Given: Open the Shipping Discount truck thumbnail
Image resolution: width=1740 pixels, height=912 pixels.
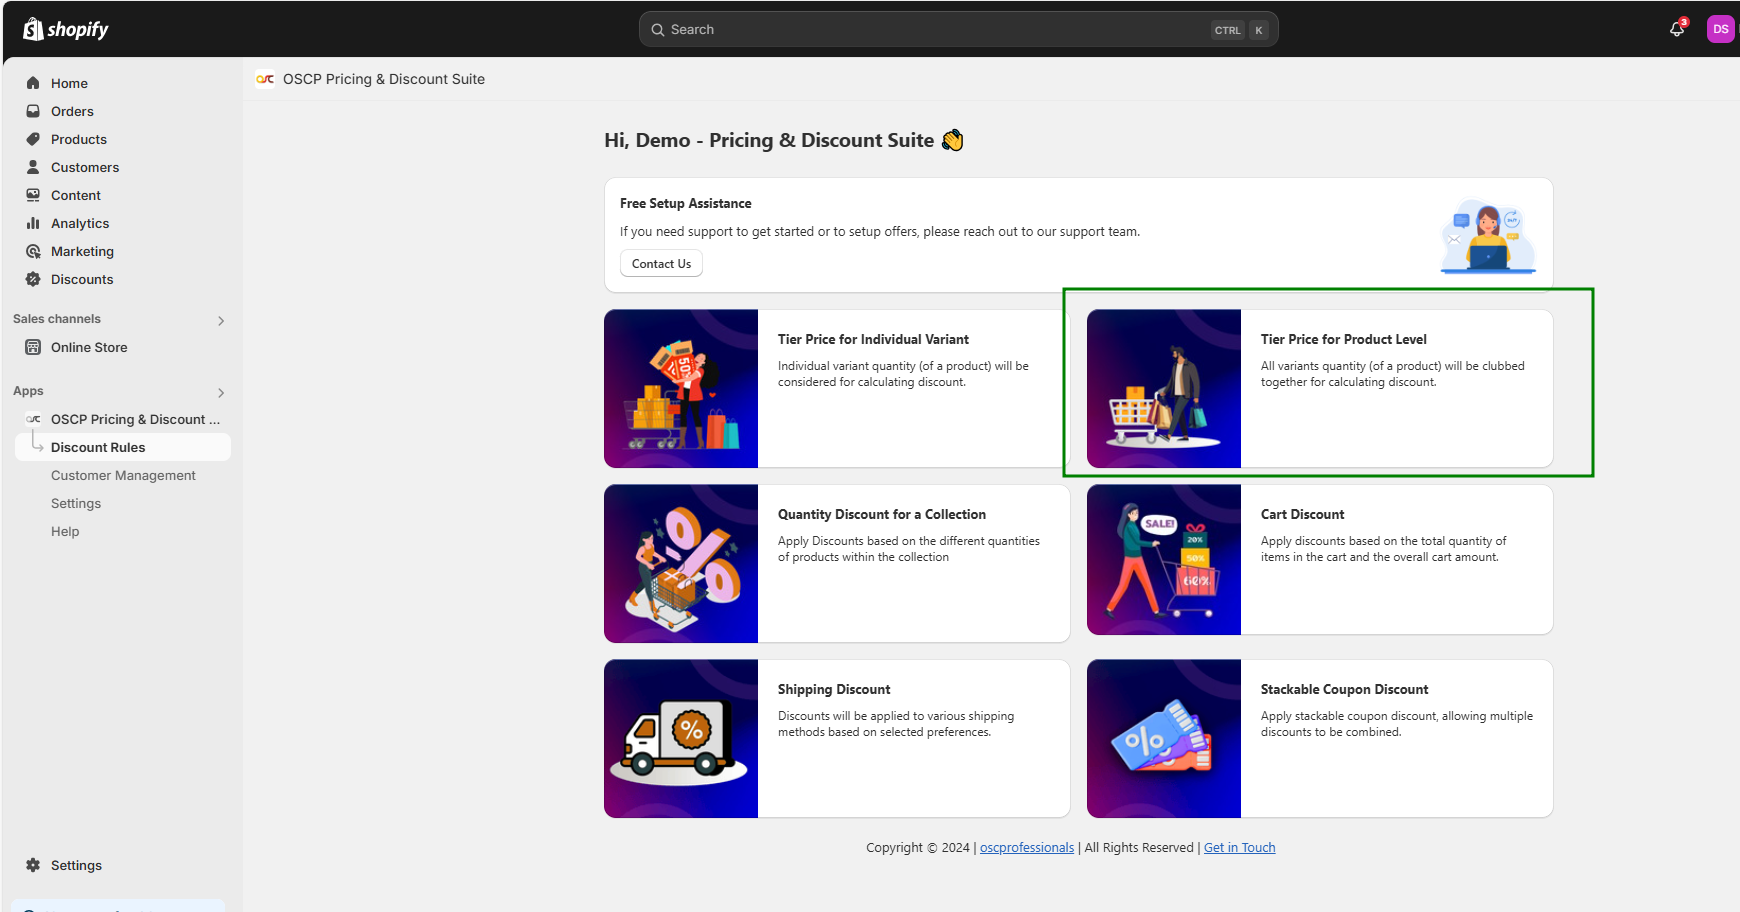Looking at the screenshot, I should (x=681, y=738).
